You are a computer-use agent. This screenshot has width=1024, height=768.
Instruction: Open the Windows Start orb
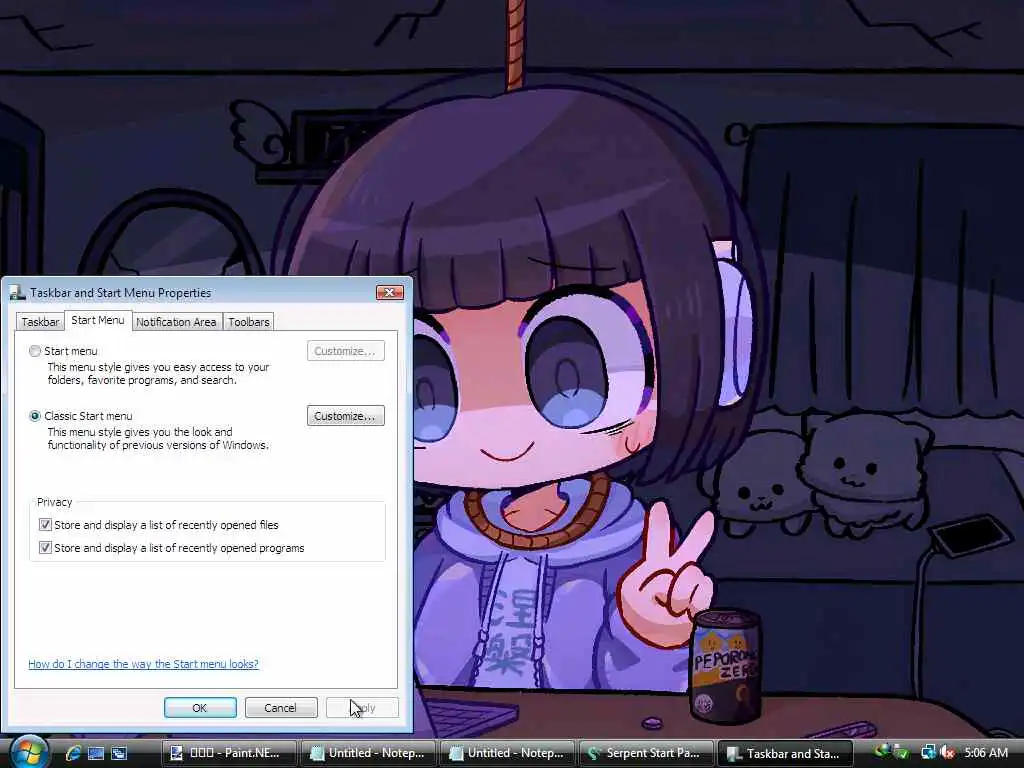click(x=29, y=752)
